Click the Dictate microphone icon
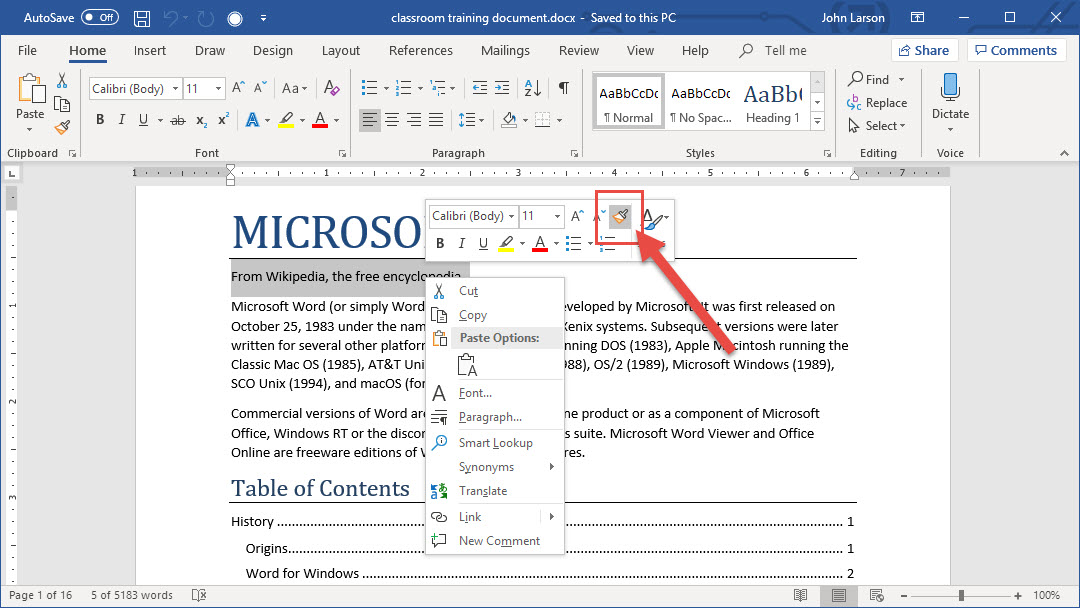 [950, 88]
